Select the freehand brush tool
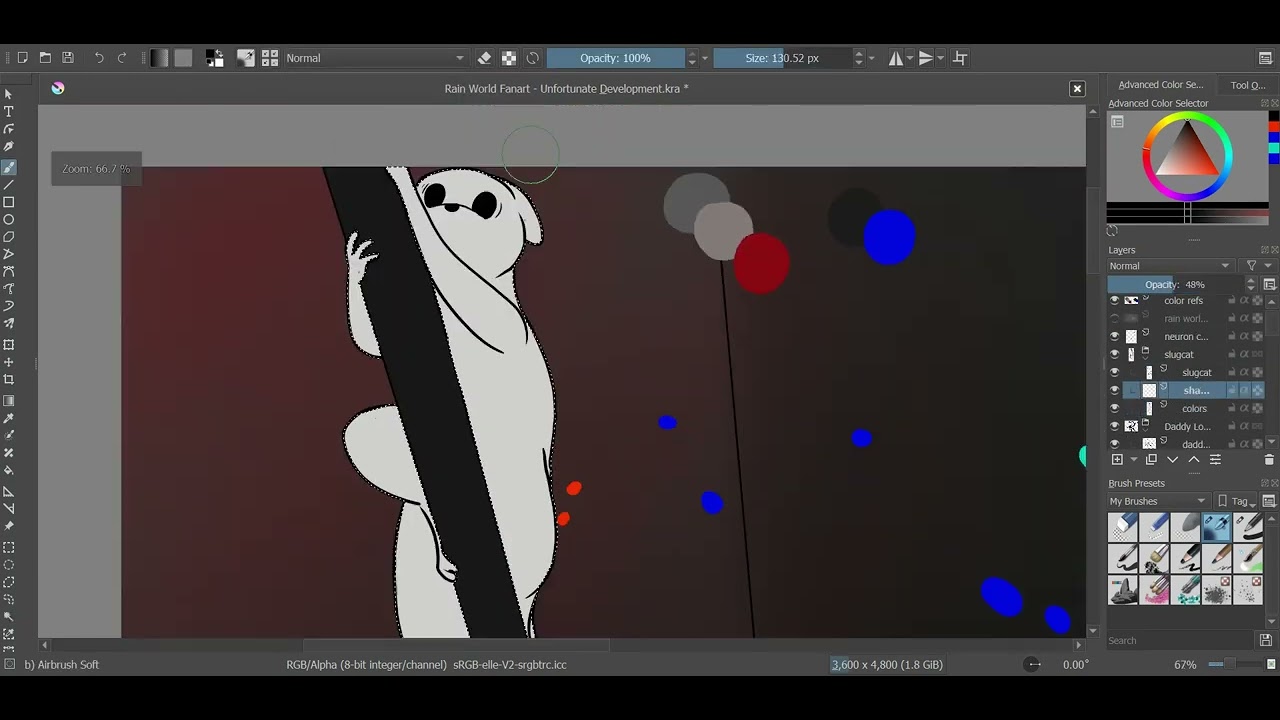This screenshot has height=720, width=1280. tap(9, 167)
